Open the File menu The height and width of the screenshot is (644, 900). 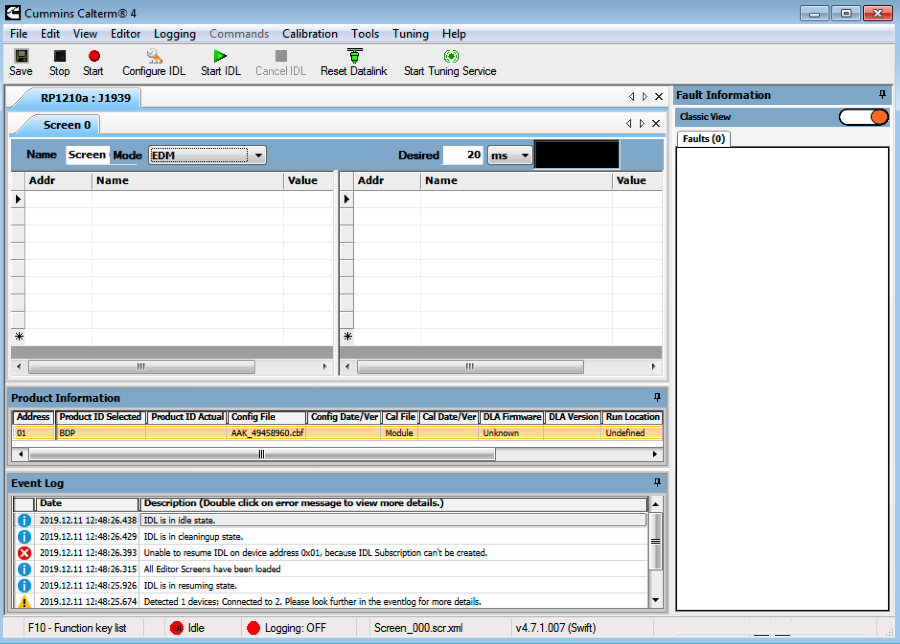click(x=19, y=34)
